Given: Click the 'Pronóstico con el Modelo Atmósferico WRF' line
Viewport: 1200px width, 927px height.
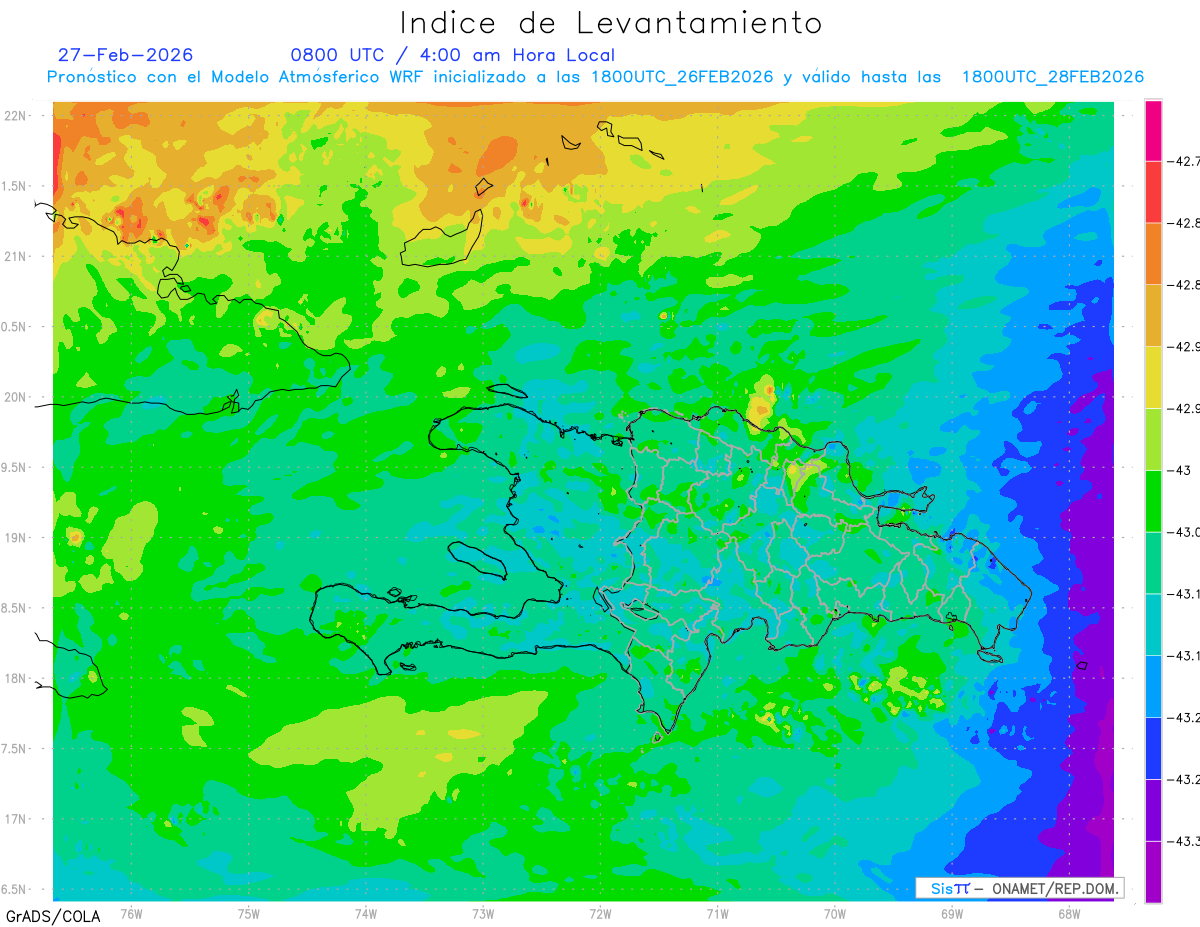Looking at the screenshot, I should coord(595,77).
